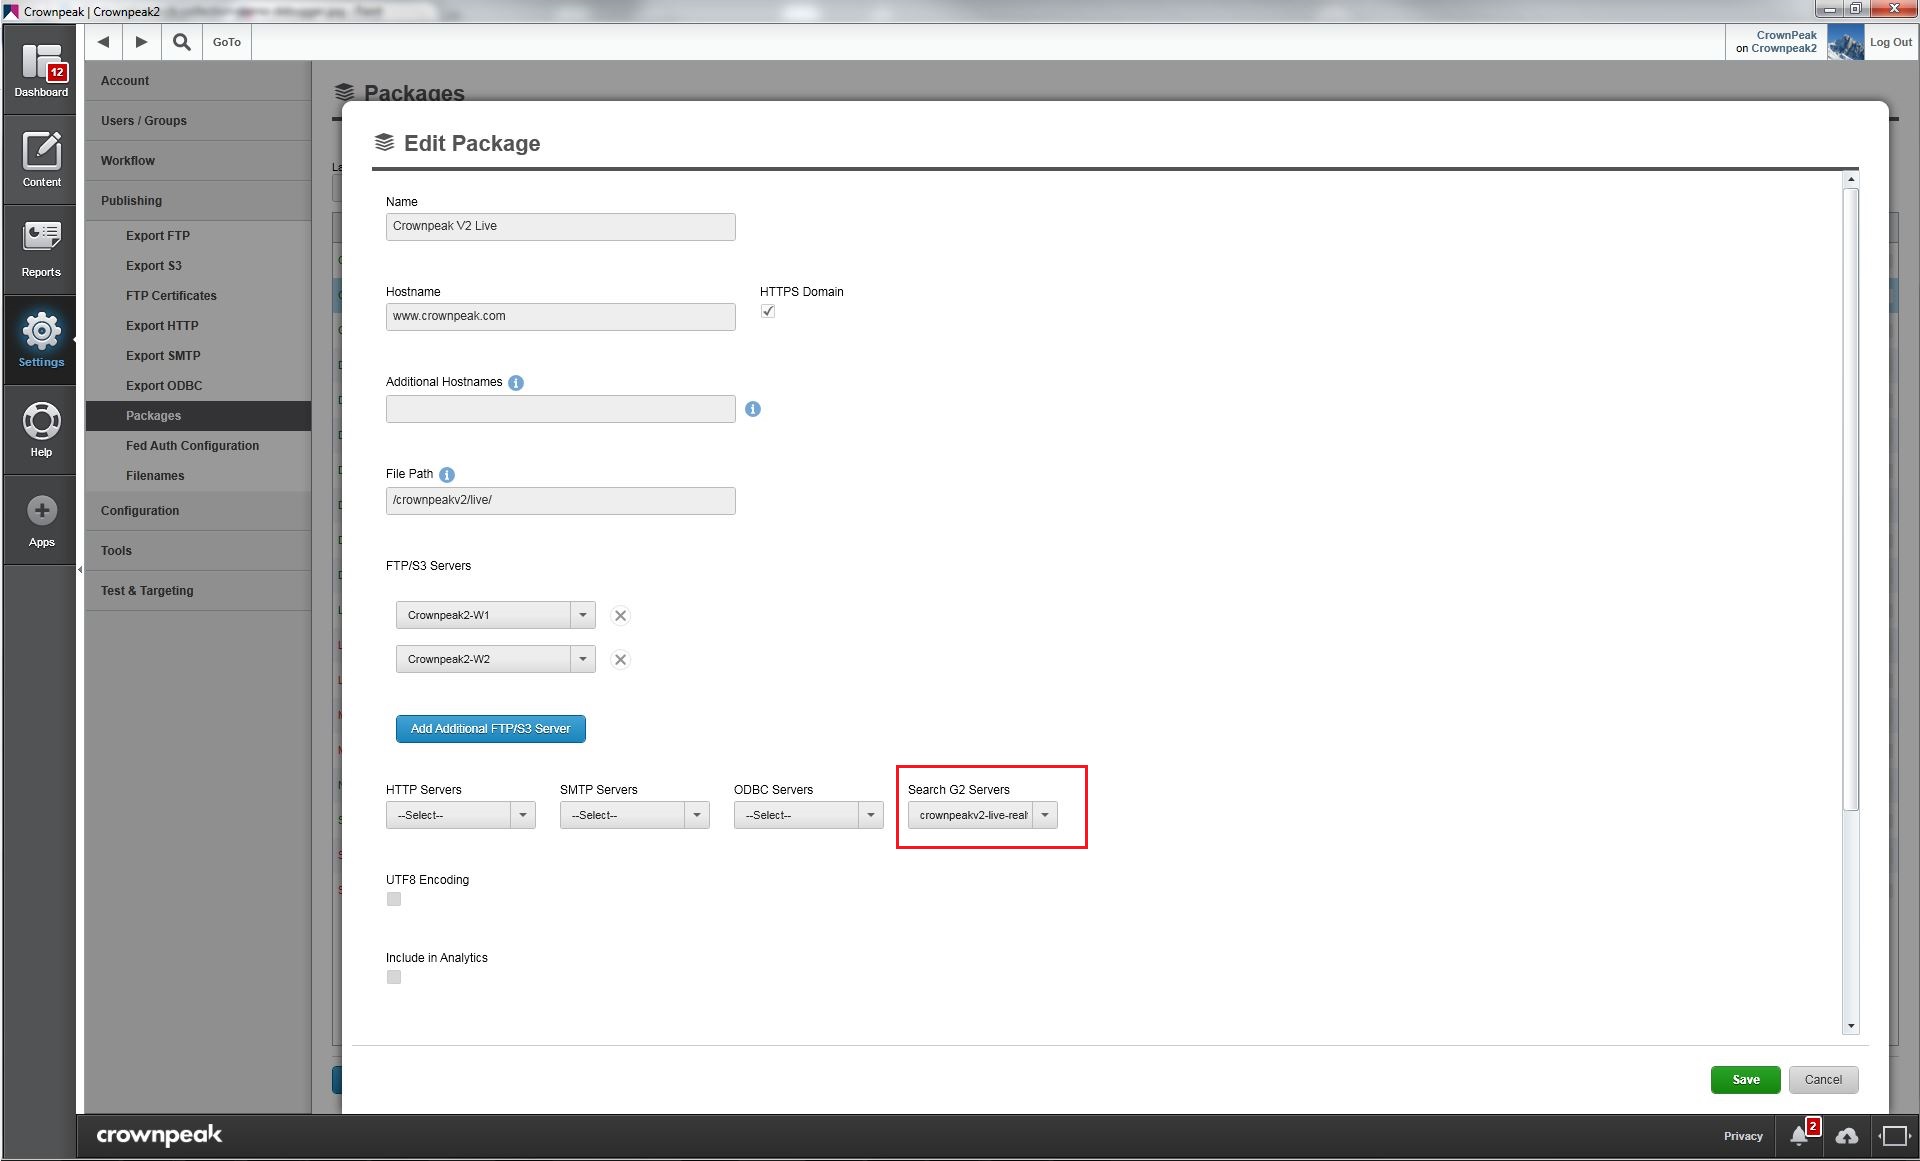Open Test & Targeting menu item

[x=197, y=591]
